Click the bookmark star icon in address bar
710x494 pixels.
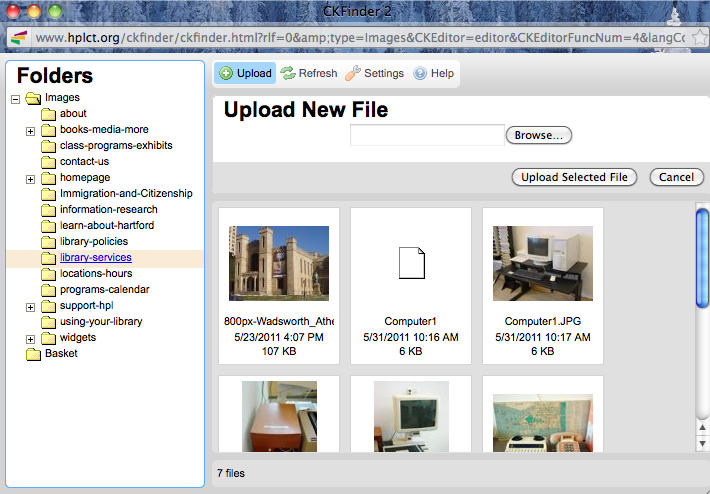(x=700, y=37)
